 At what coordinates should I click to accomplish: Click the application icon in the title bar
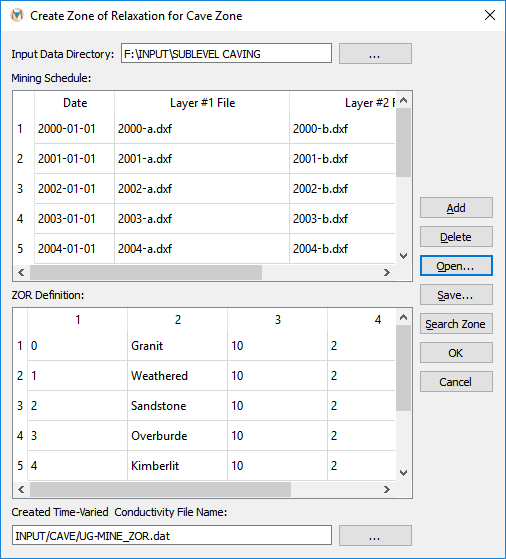coord(17,15)
